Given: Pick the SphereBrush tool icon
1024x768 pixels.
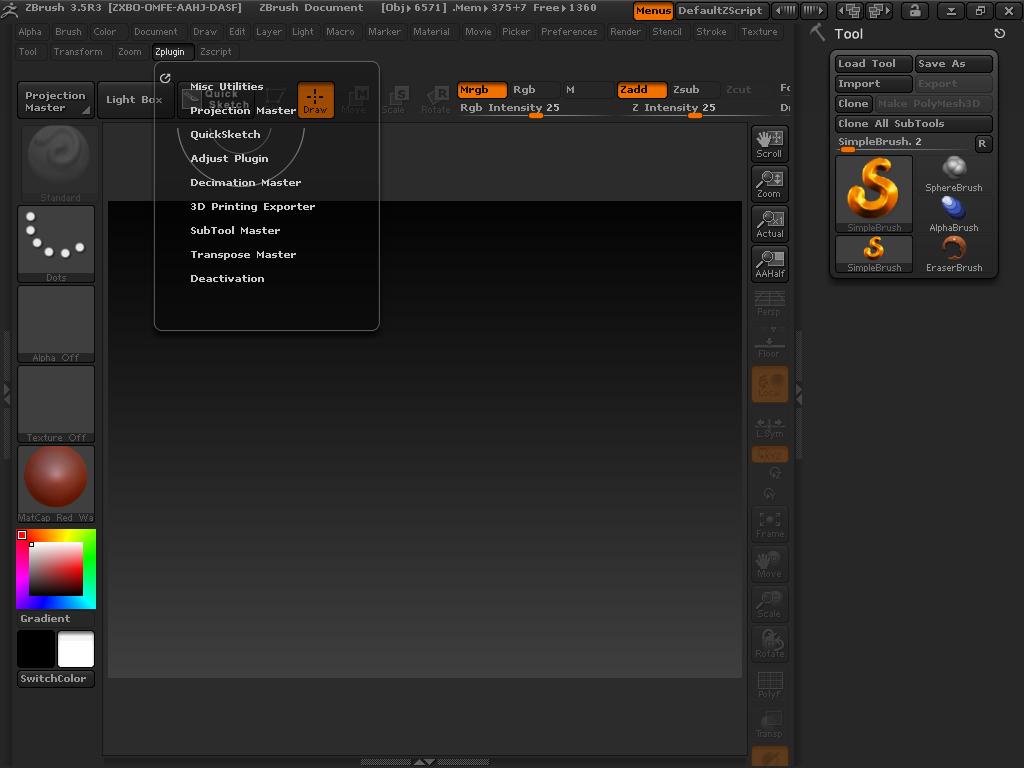Looking at the screenshot, I should tap(953, 174).
